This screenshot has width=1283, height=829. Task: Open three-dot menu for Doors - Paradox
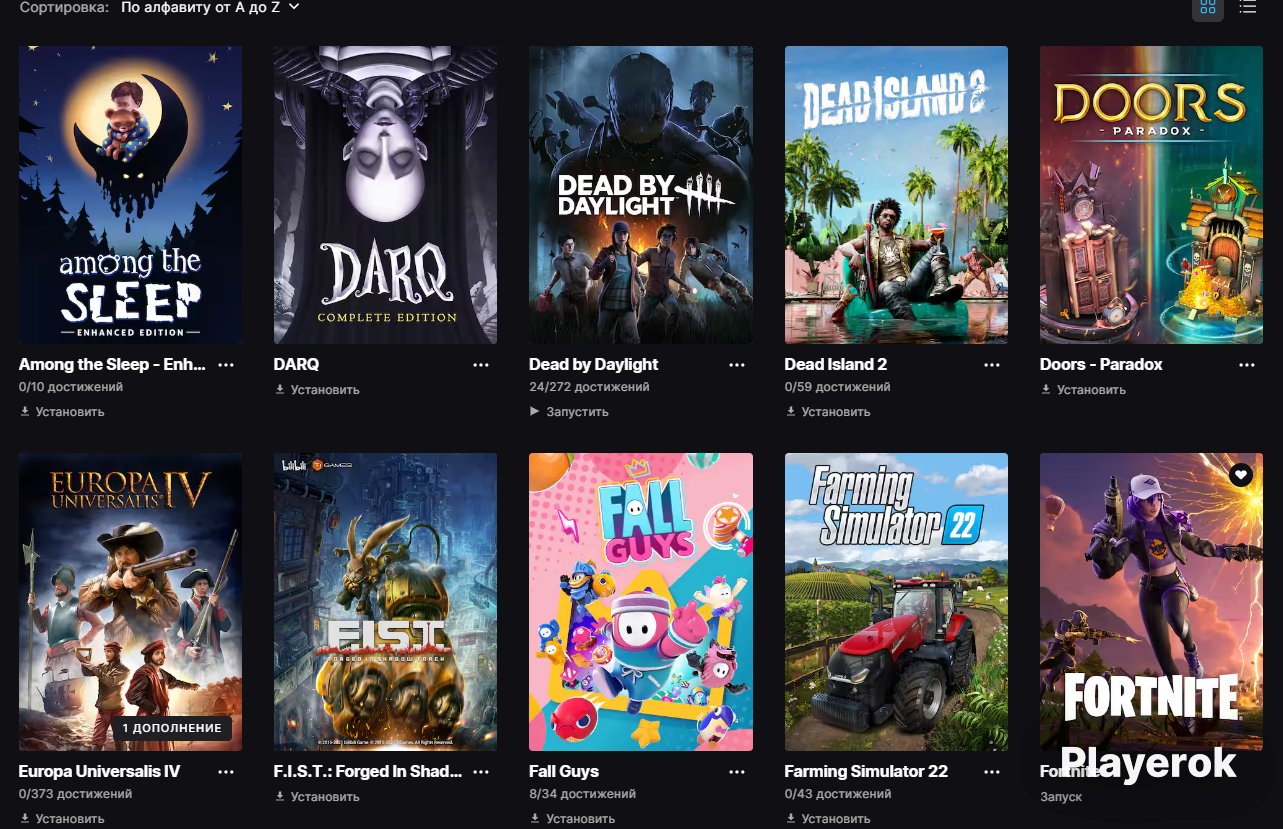click(1247, 365)
